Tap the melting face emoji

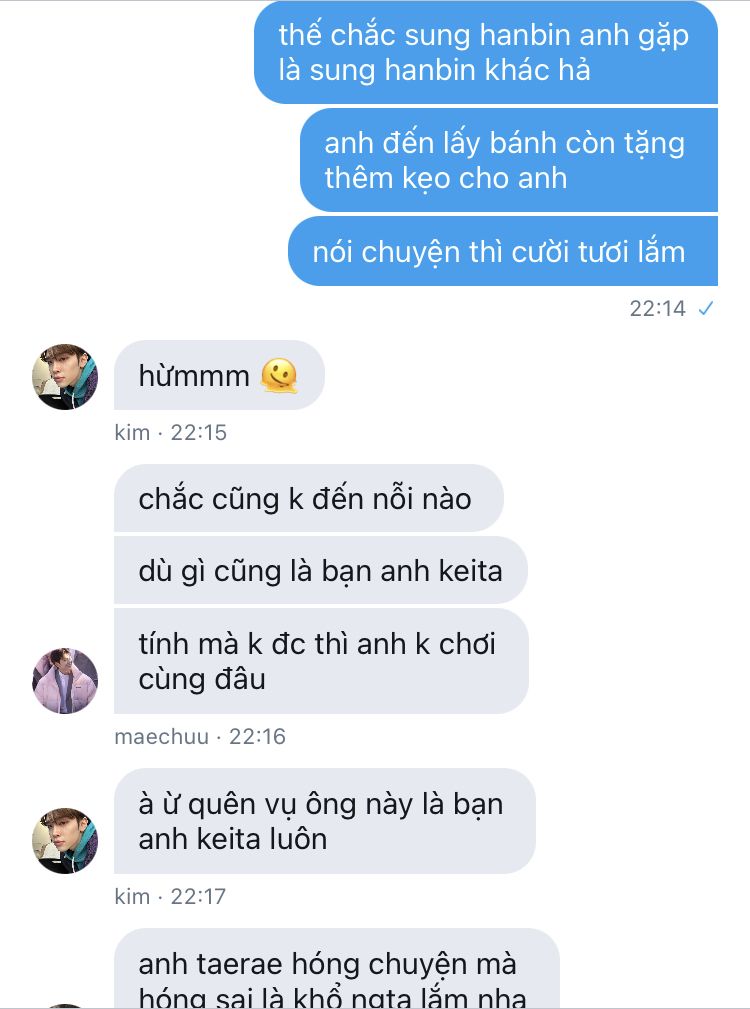coord(279,376)
